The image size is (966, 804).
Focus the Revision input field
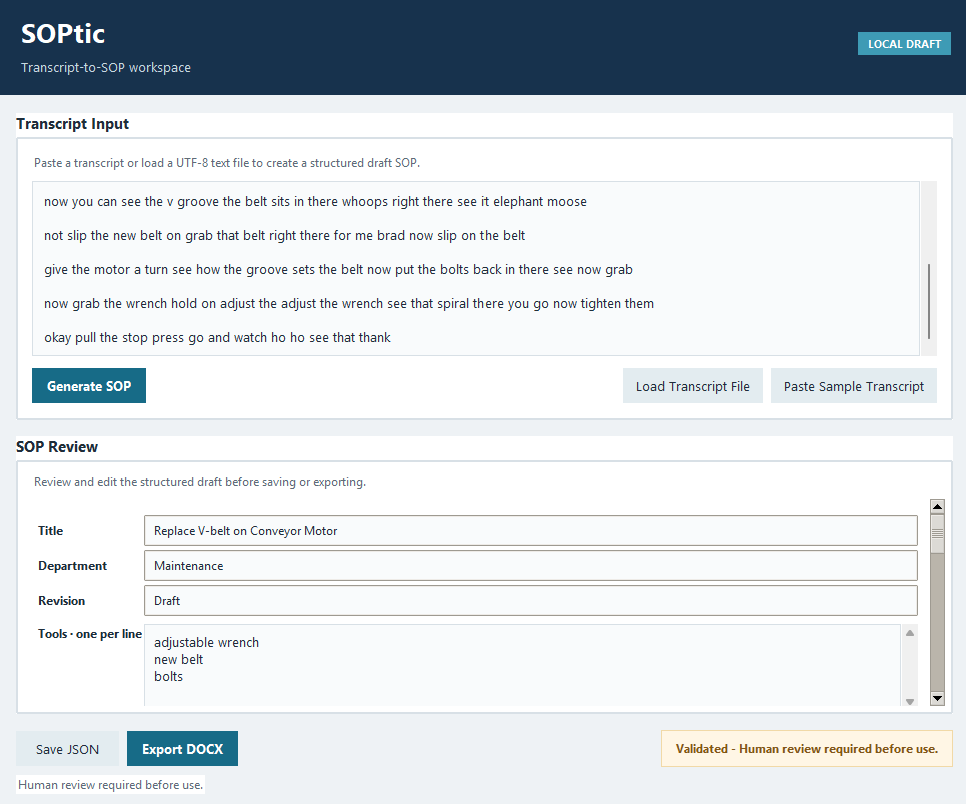tap(530, 601)
